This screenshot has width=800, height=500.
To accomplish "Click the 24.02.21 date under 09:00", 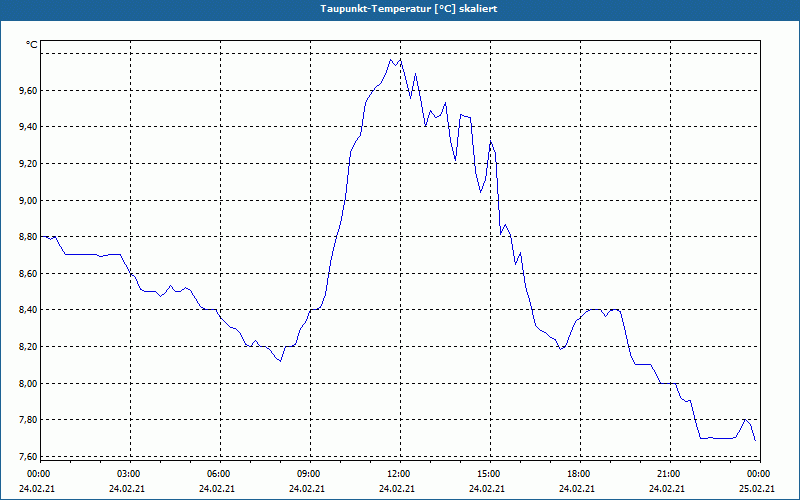I will tap(307, 489).
